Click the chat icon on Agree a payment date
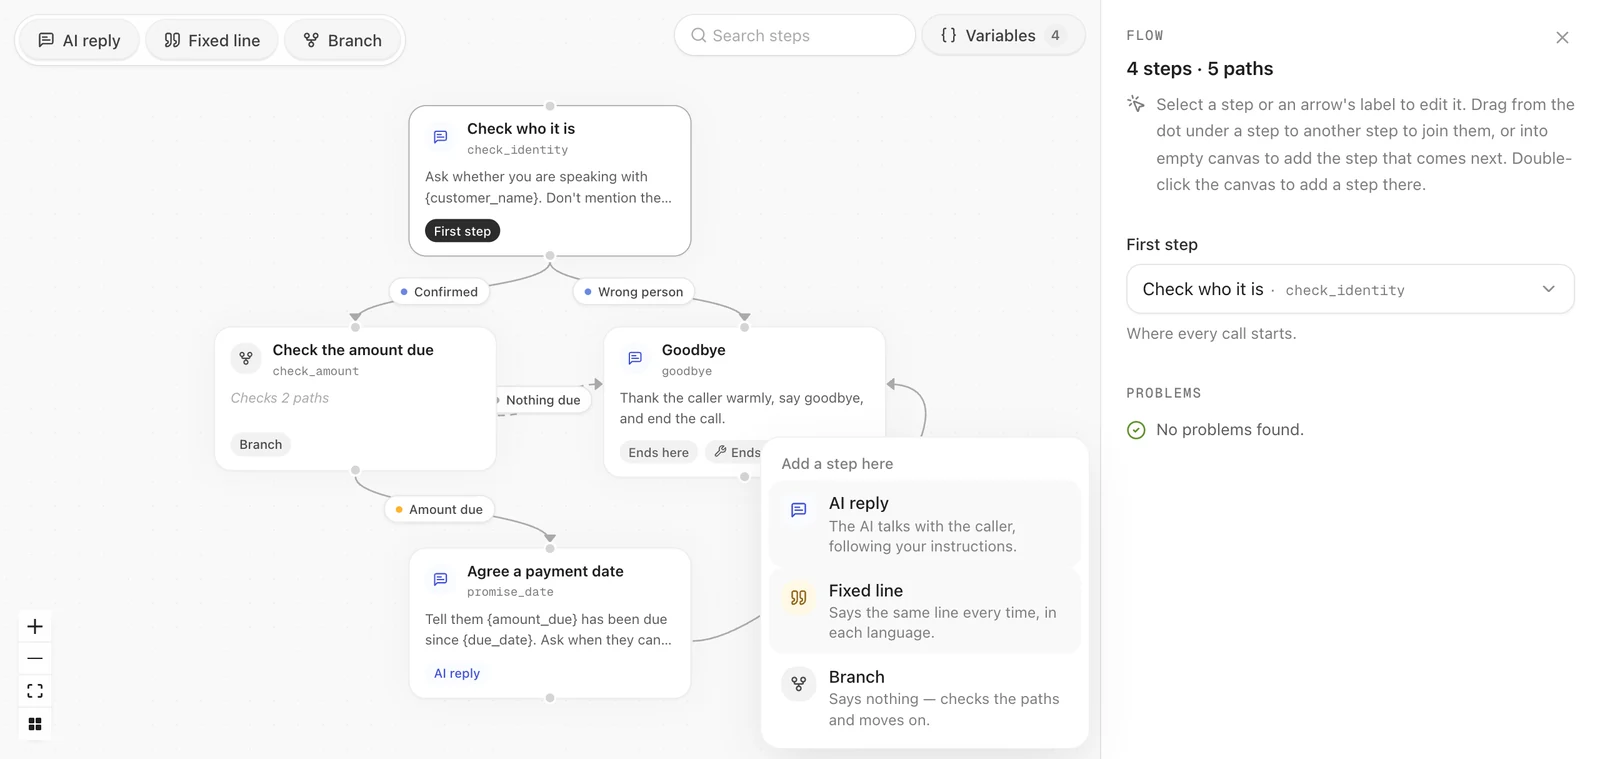Screen dimensions: 1600x759 click(x=440, y=579)
